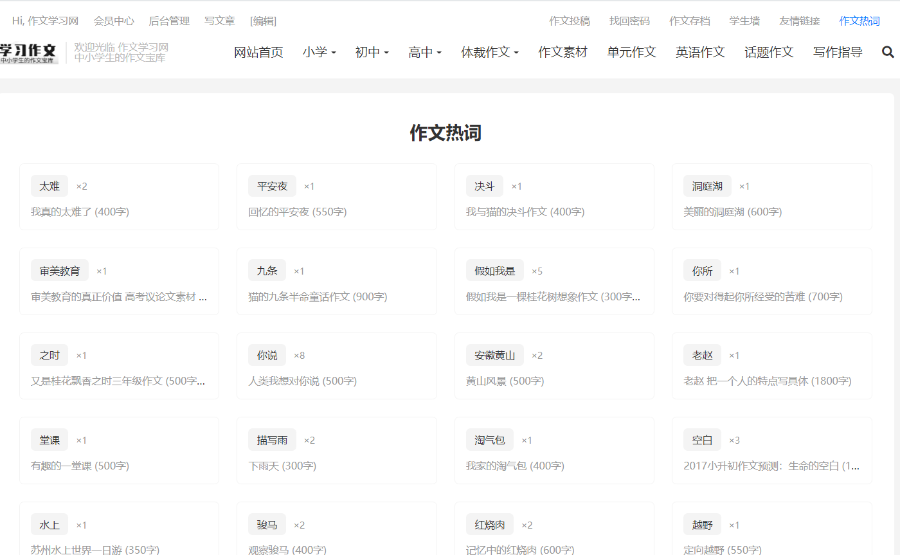
Task: Click the 审美教育 tag
Action: (x=60, y=271)
